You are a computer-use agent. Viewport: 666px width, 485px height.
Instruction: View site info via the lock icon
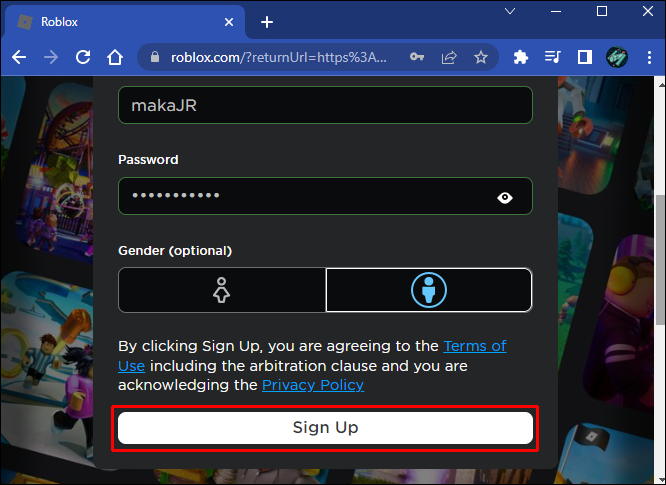155,57
